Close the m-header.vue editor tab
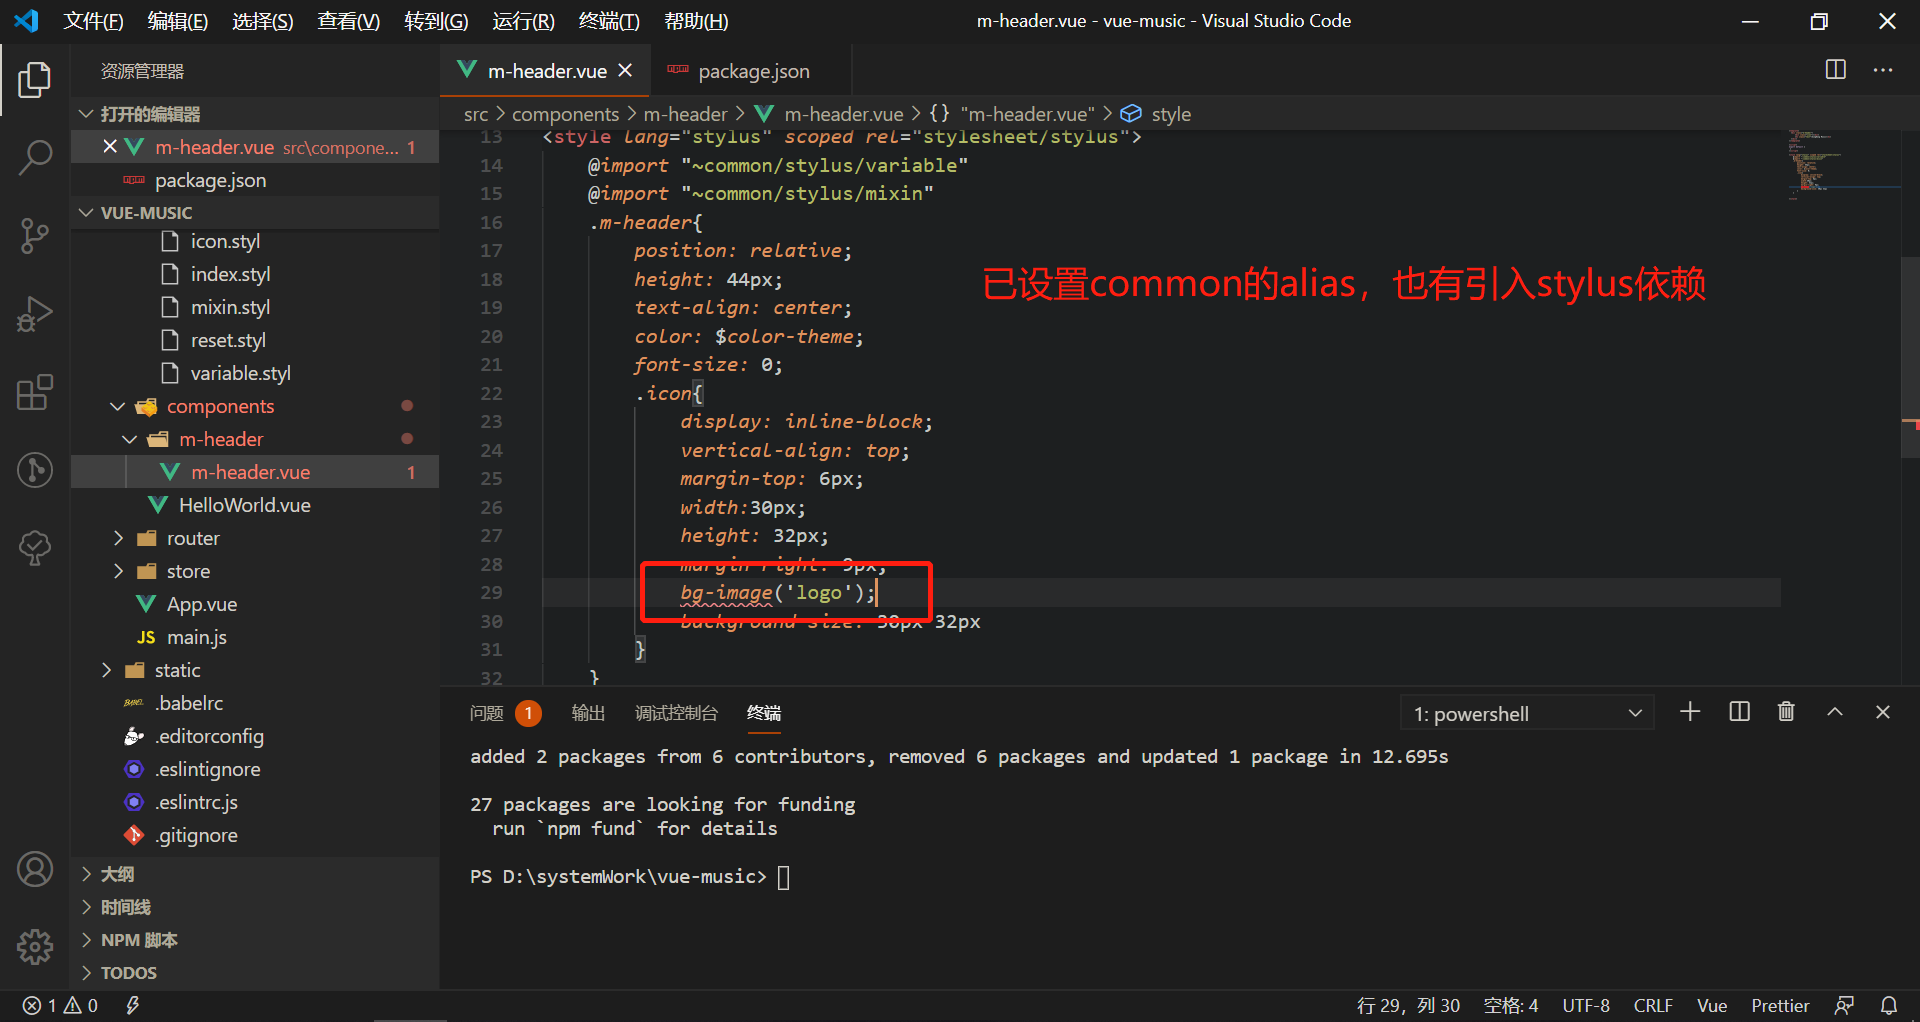Screen dimensions: 1920x1022 (x=625, y=71)
